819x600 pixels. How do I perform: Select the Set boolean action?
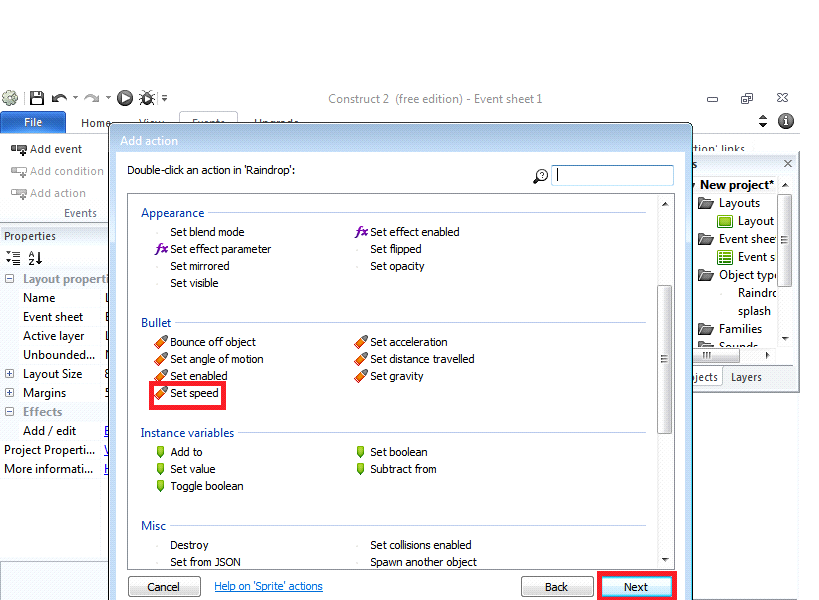[392, 452]
